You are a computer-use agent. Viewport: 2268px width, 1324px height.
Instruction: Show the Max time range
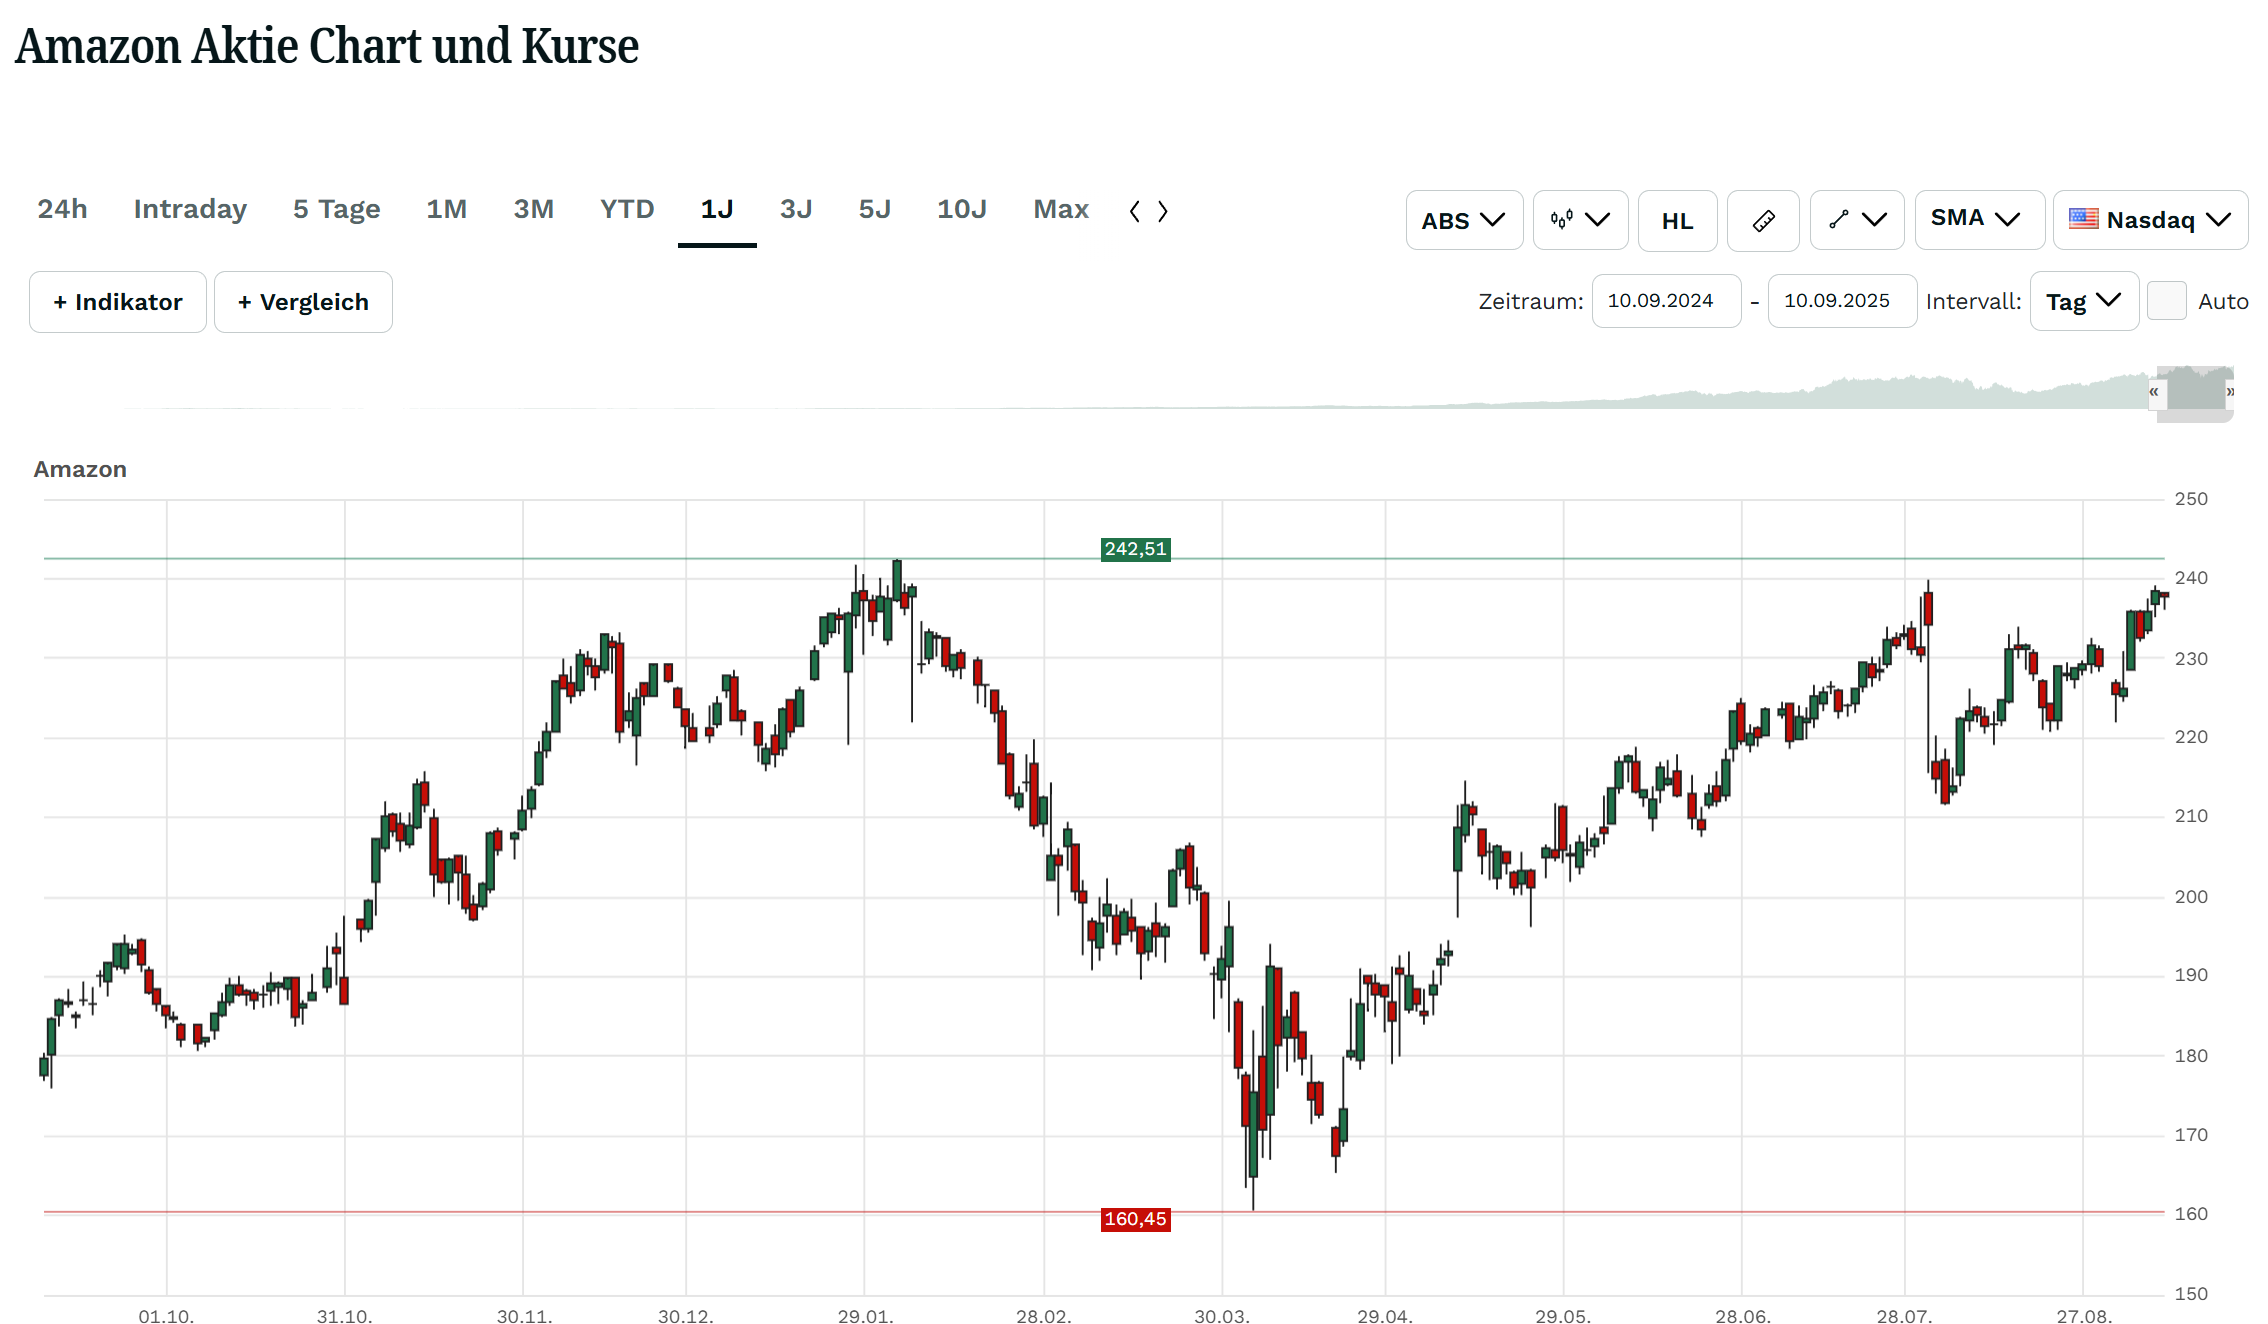1061,209
